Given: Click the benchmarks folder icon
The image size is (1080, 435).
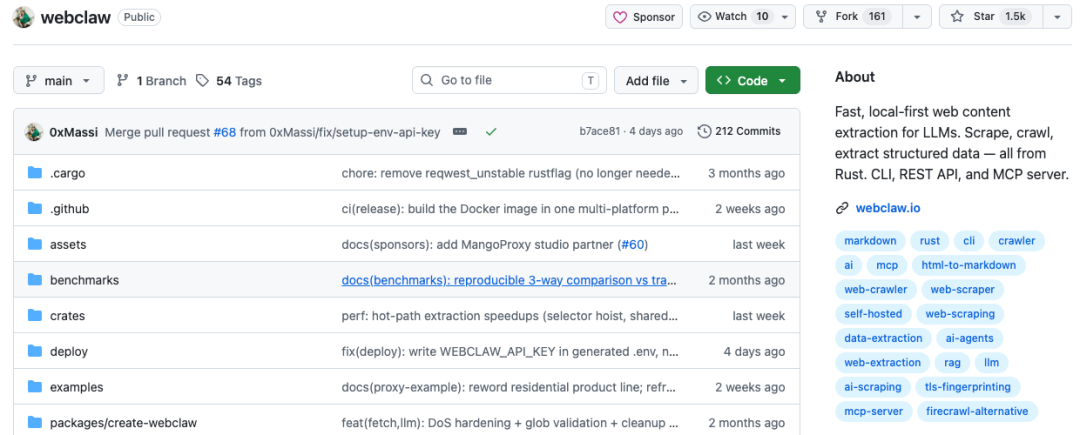Looking at the screenshot, I should point(34,280).
